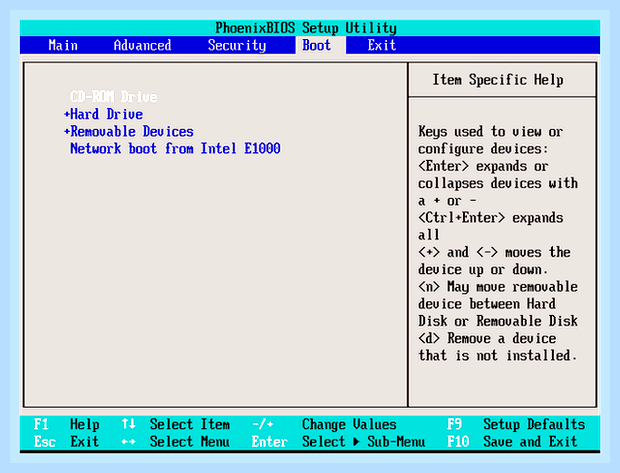Select Removable Devices boot entry

click(x=132, y=131)
